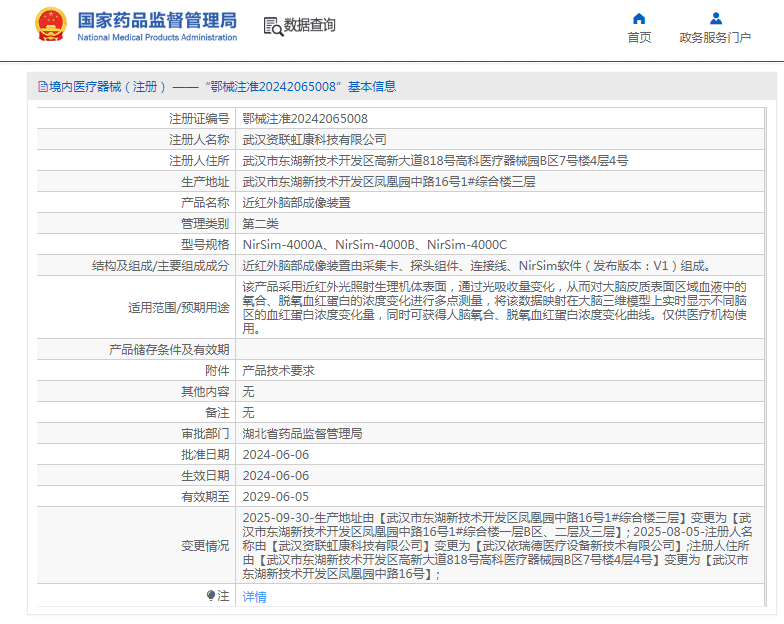Click the 数据查询 magnifier document icon
This screenshot has height=624, width=784.
[x=272, y=25]
